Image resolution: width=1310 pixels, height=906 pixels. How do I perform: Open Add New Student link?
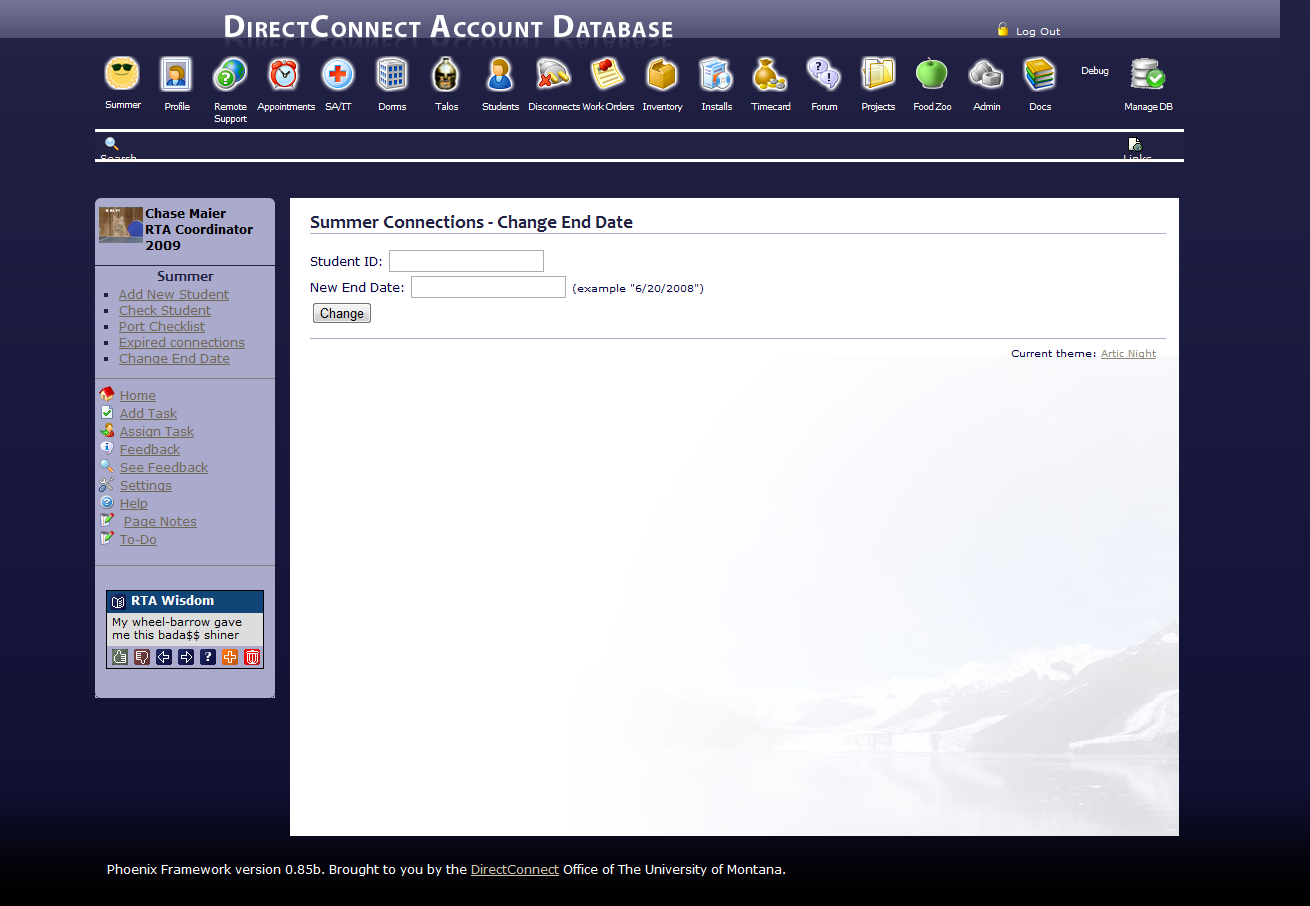tap(174, 294)
